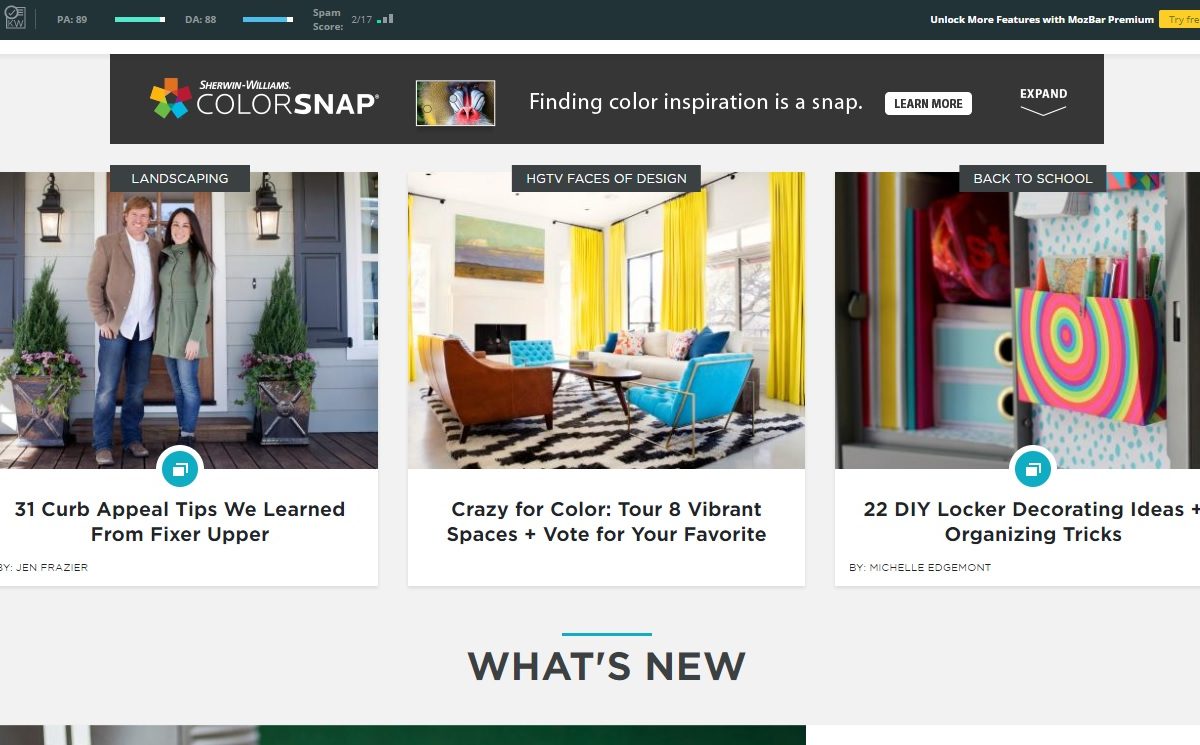Open Crazy for Color vibrant spaces article
This screenshot has width=1200, height=745.
click(606, 521)
